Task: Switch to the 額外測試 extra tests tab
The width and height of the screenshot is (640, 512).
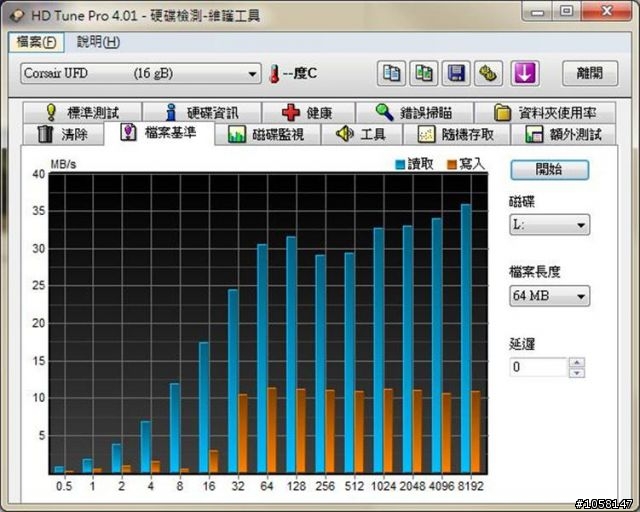Action: click(563, 134)
